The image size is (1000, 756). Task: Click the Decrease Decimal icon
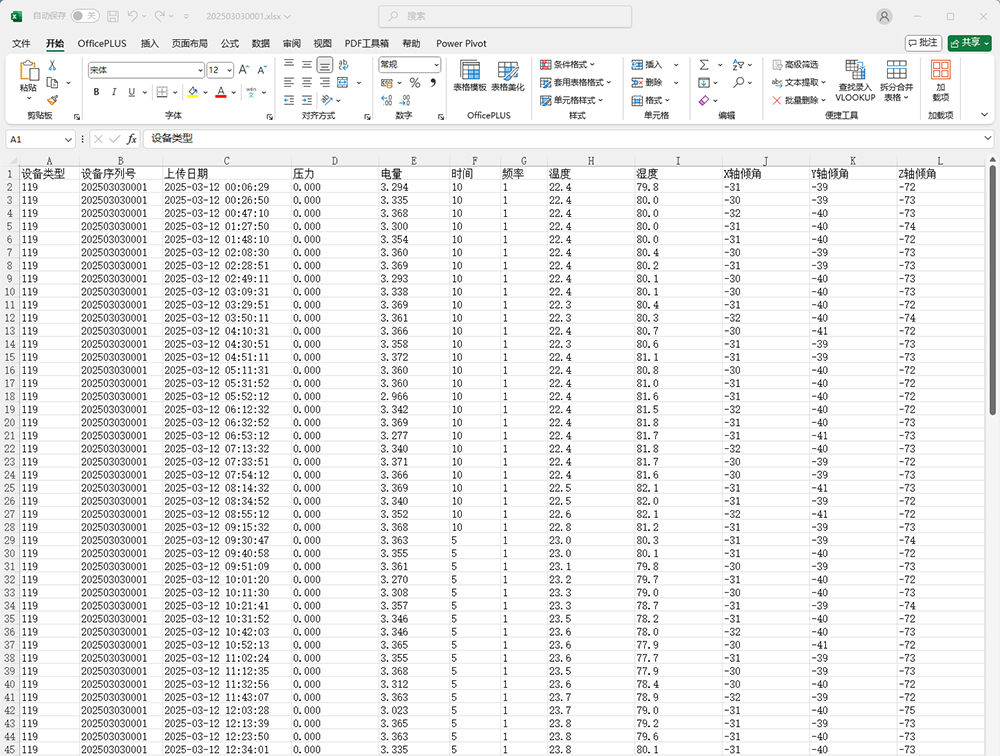405,100
